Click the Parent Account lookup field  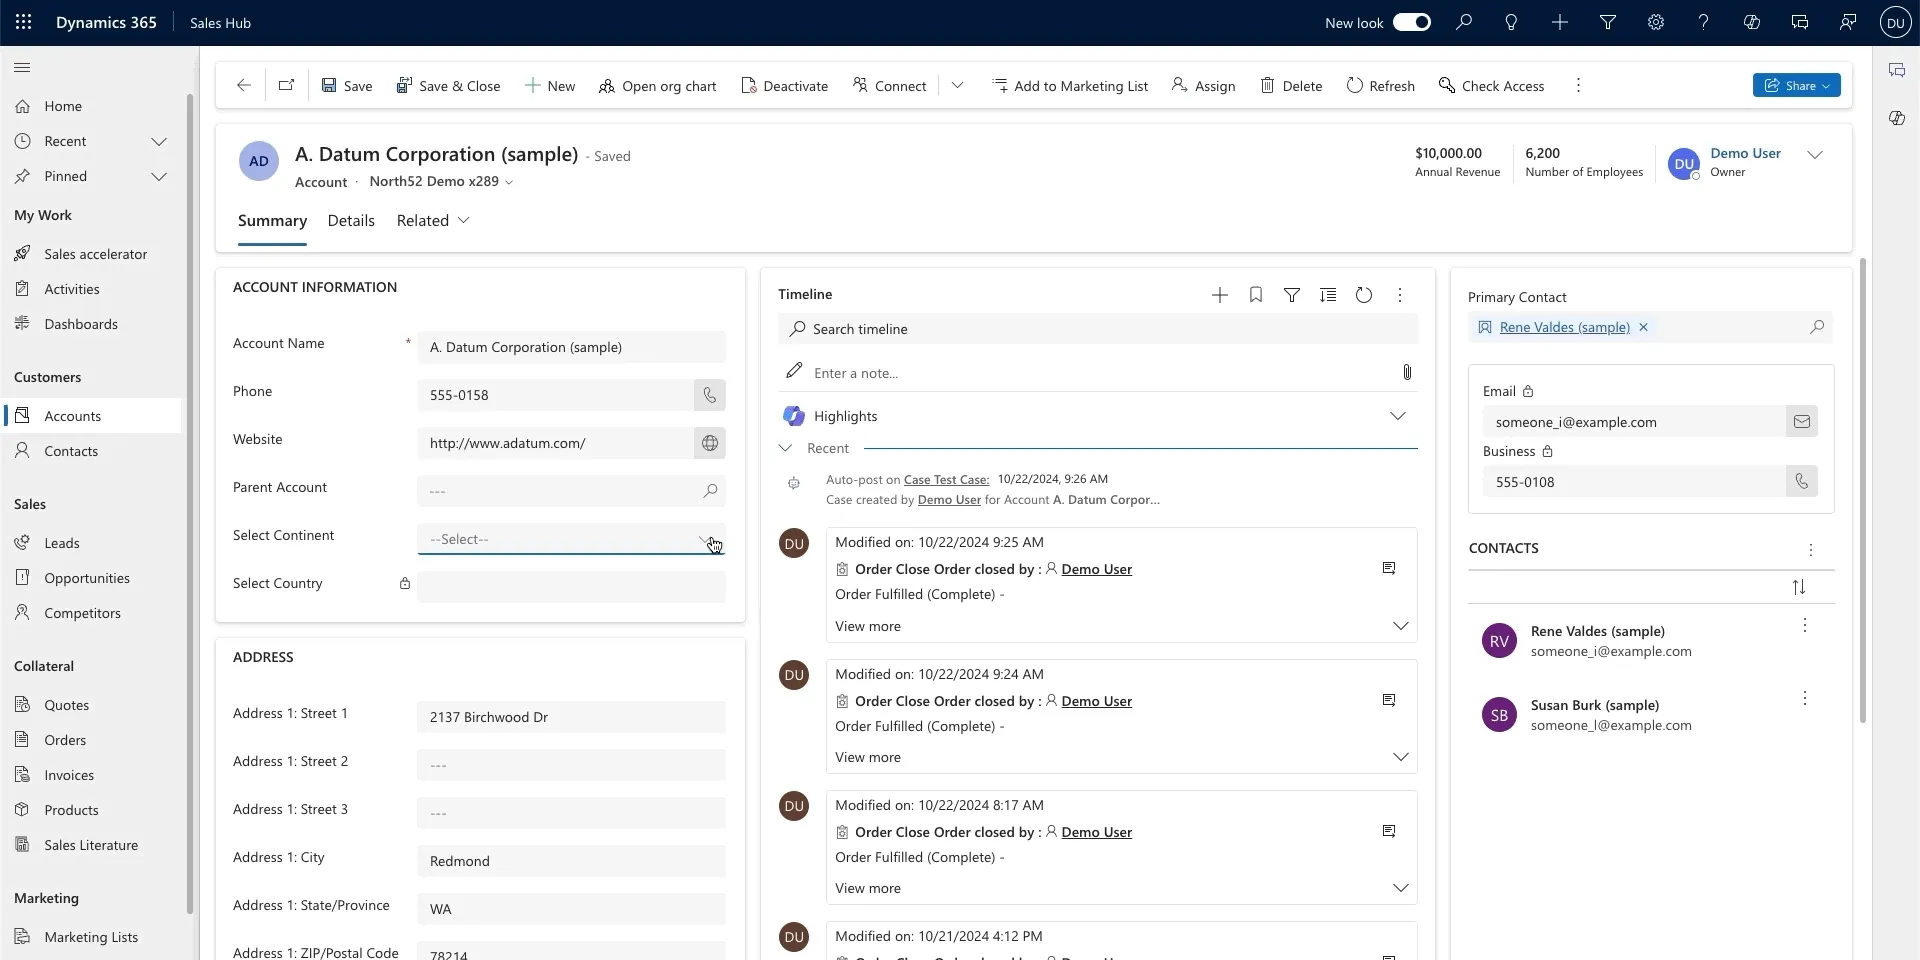[572, 491]
